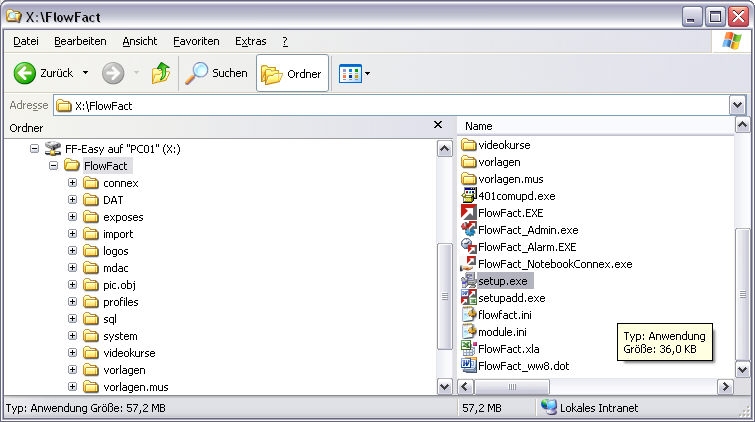The width and height of the screenshot is (755, 422).
Task: Select the FlowFact_Alarm.EXE icon
Action: click(469, 247)
